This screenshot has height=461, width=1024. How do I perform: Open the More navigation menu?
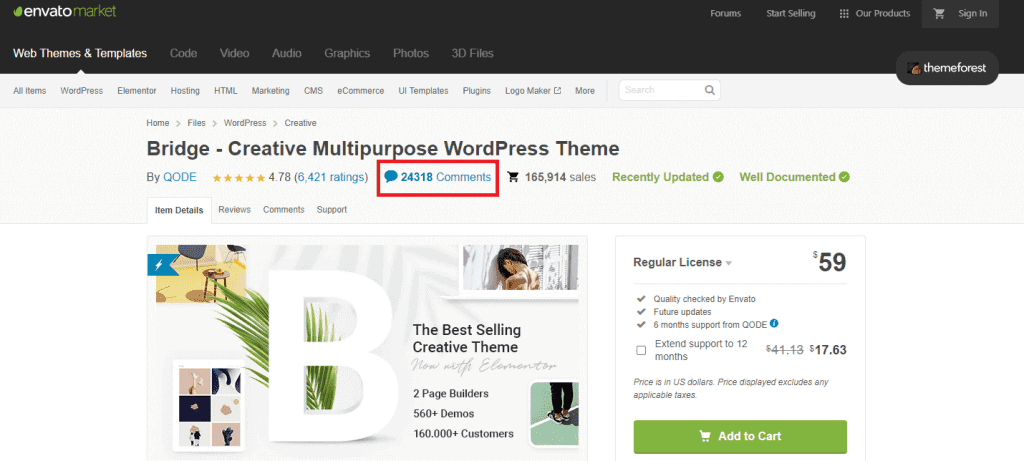click(584, 91)
